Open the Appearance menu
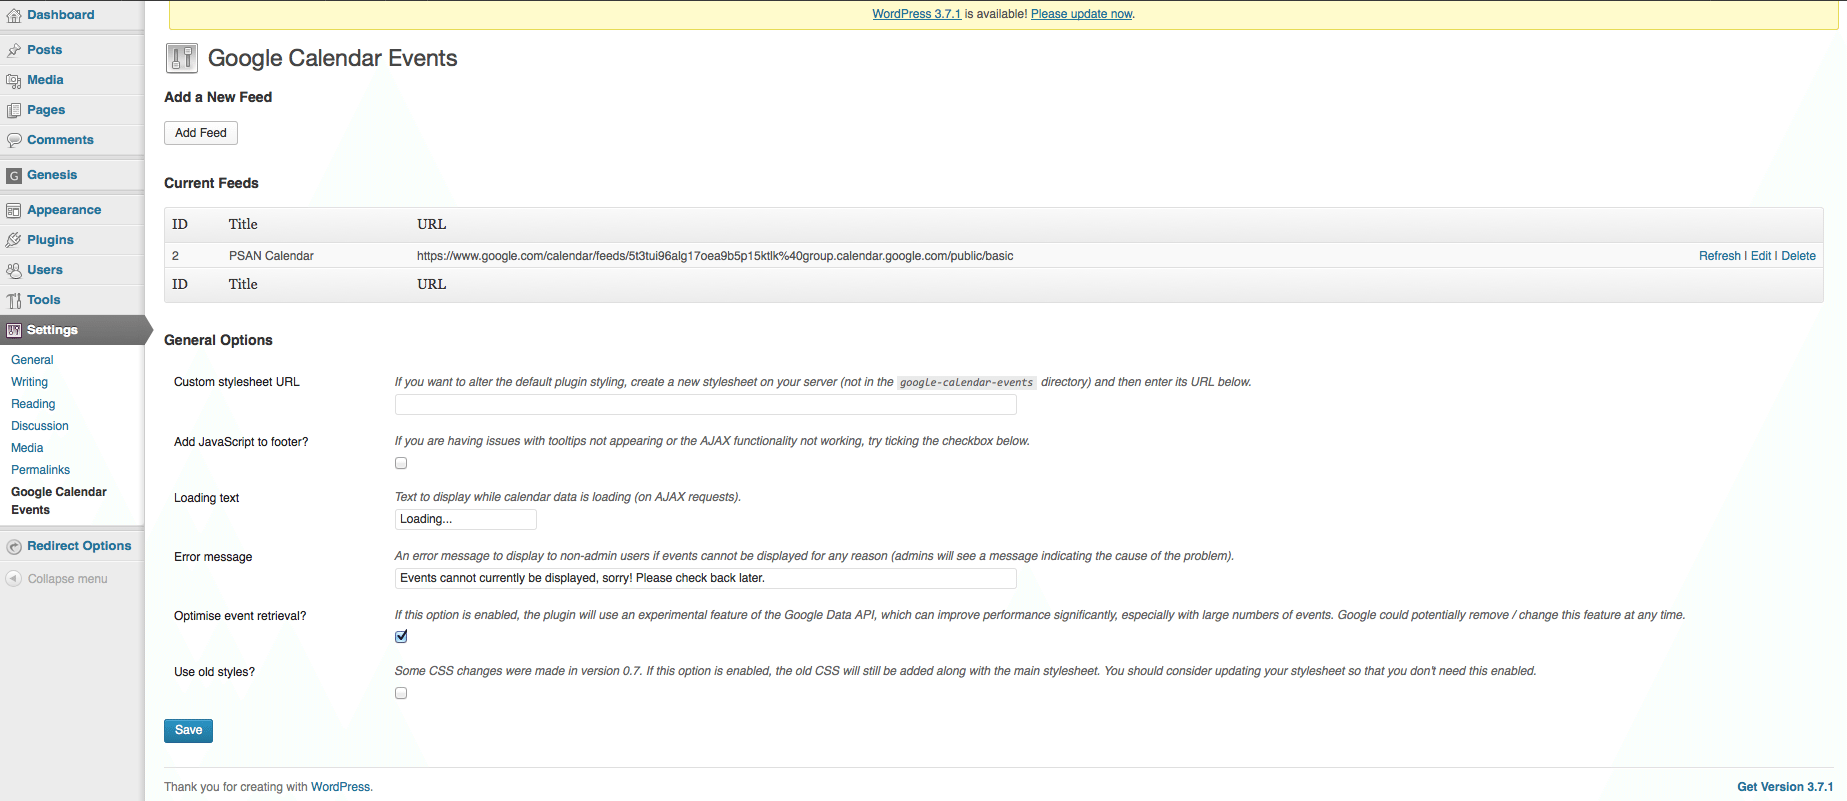 [x=64, y=210]
